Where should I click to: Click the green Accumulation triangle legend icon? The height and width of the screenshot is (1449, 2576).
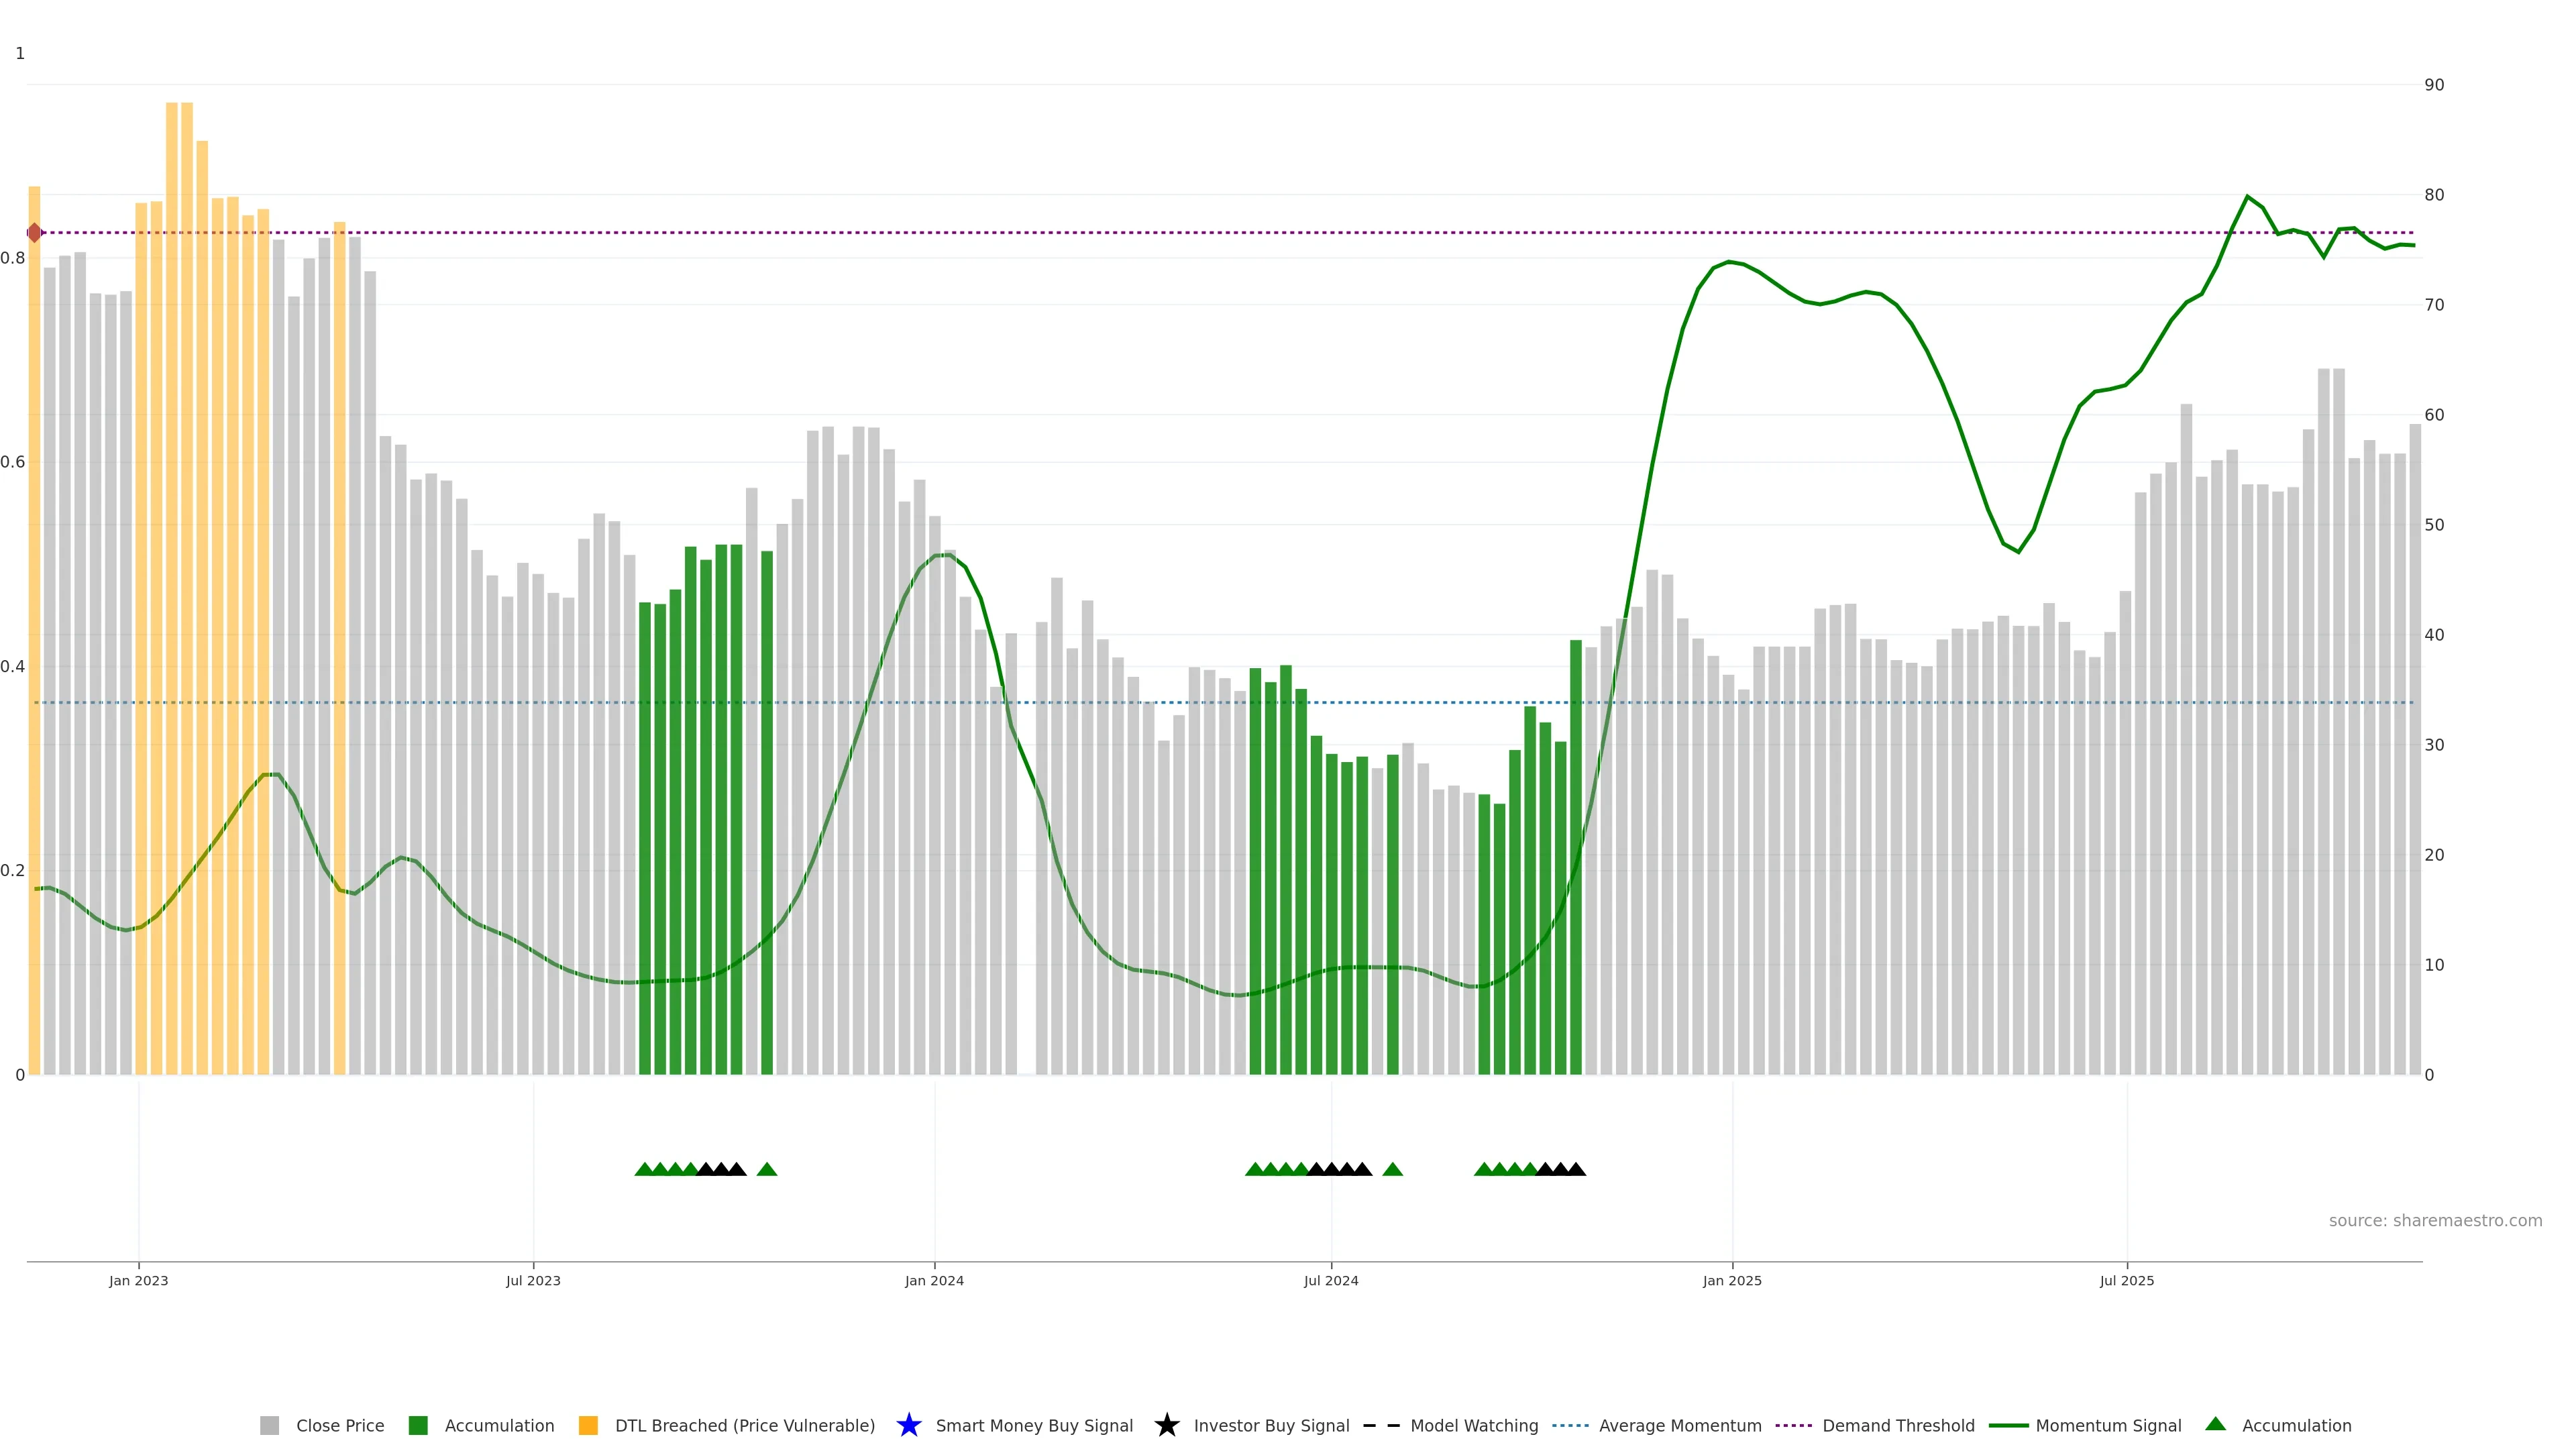click(2215, 1424)
